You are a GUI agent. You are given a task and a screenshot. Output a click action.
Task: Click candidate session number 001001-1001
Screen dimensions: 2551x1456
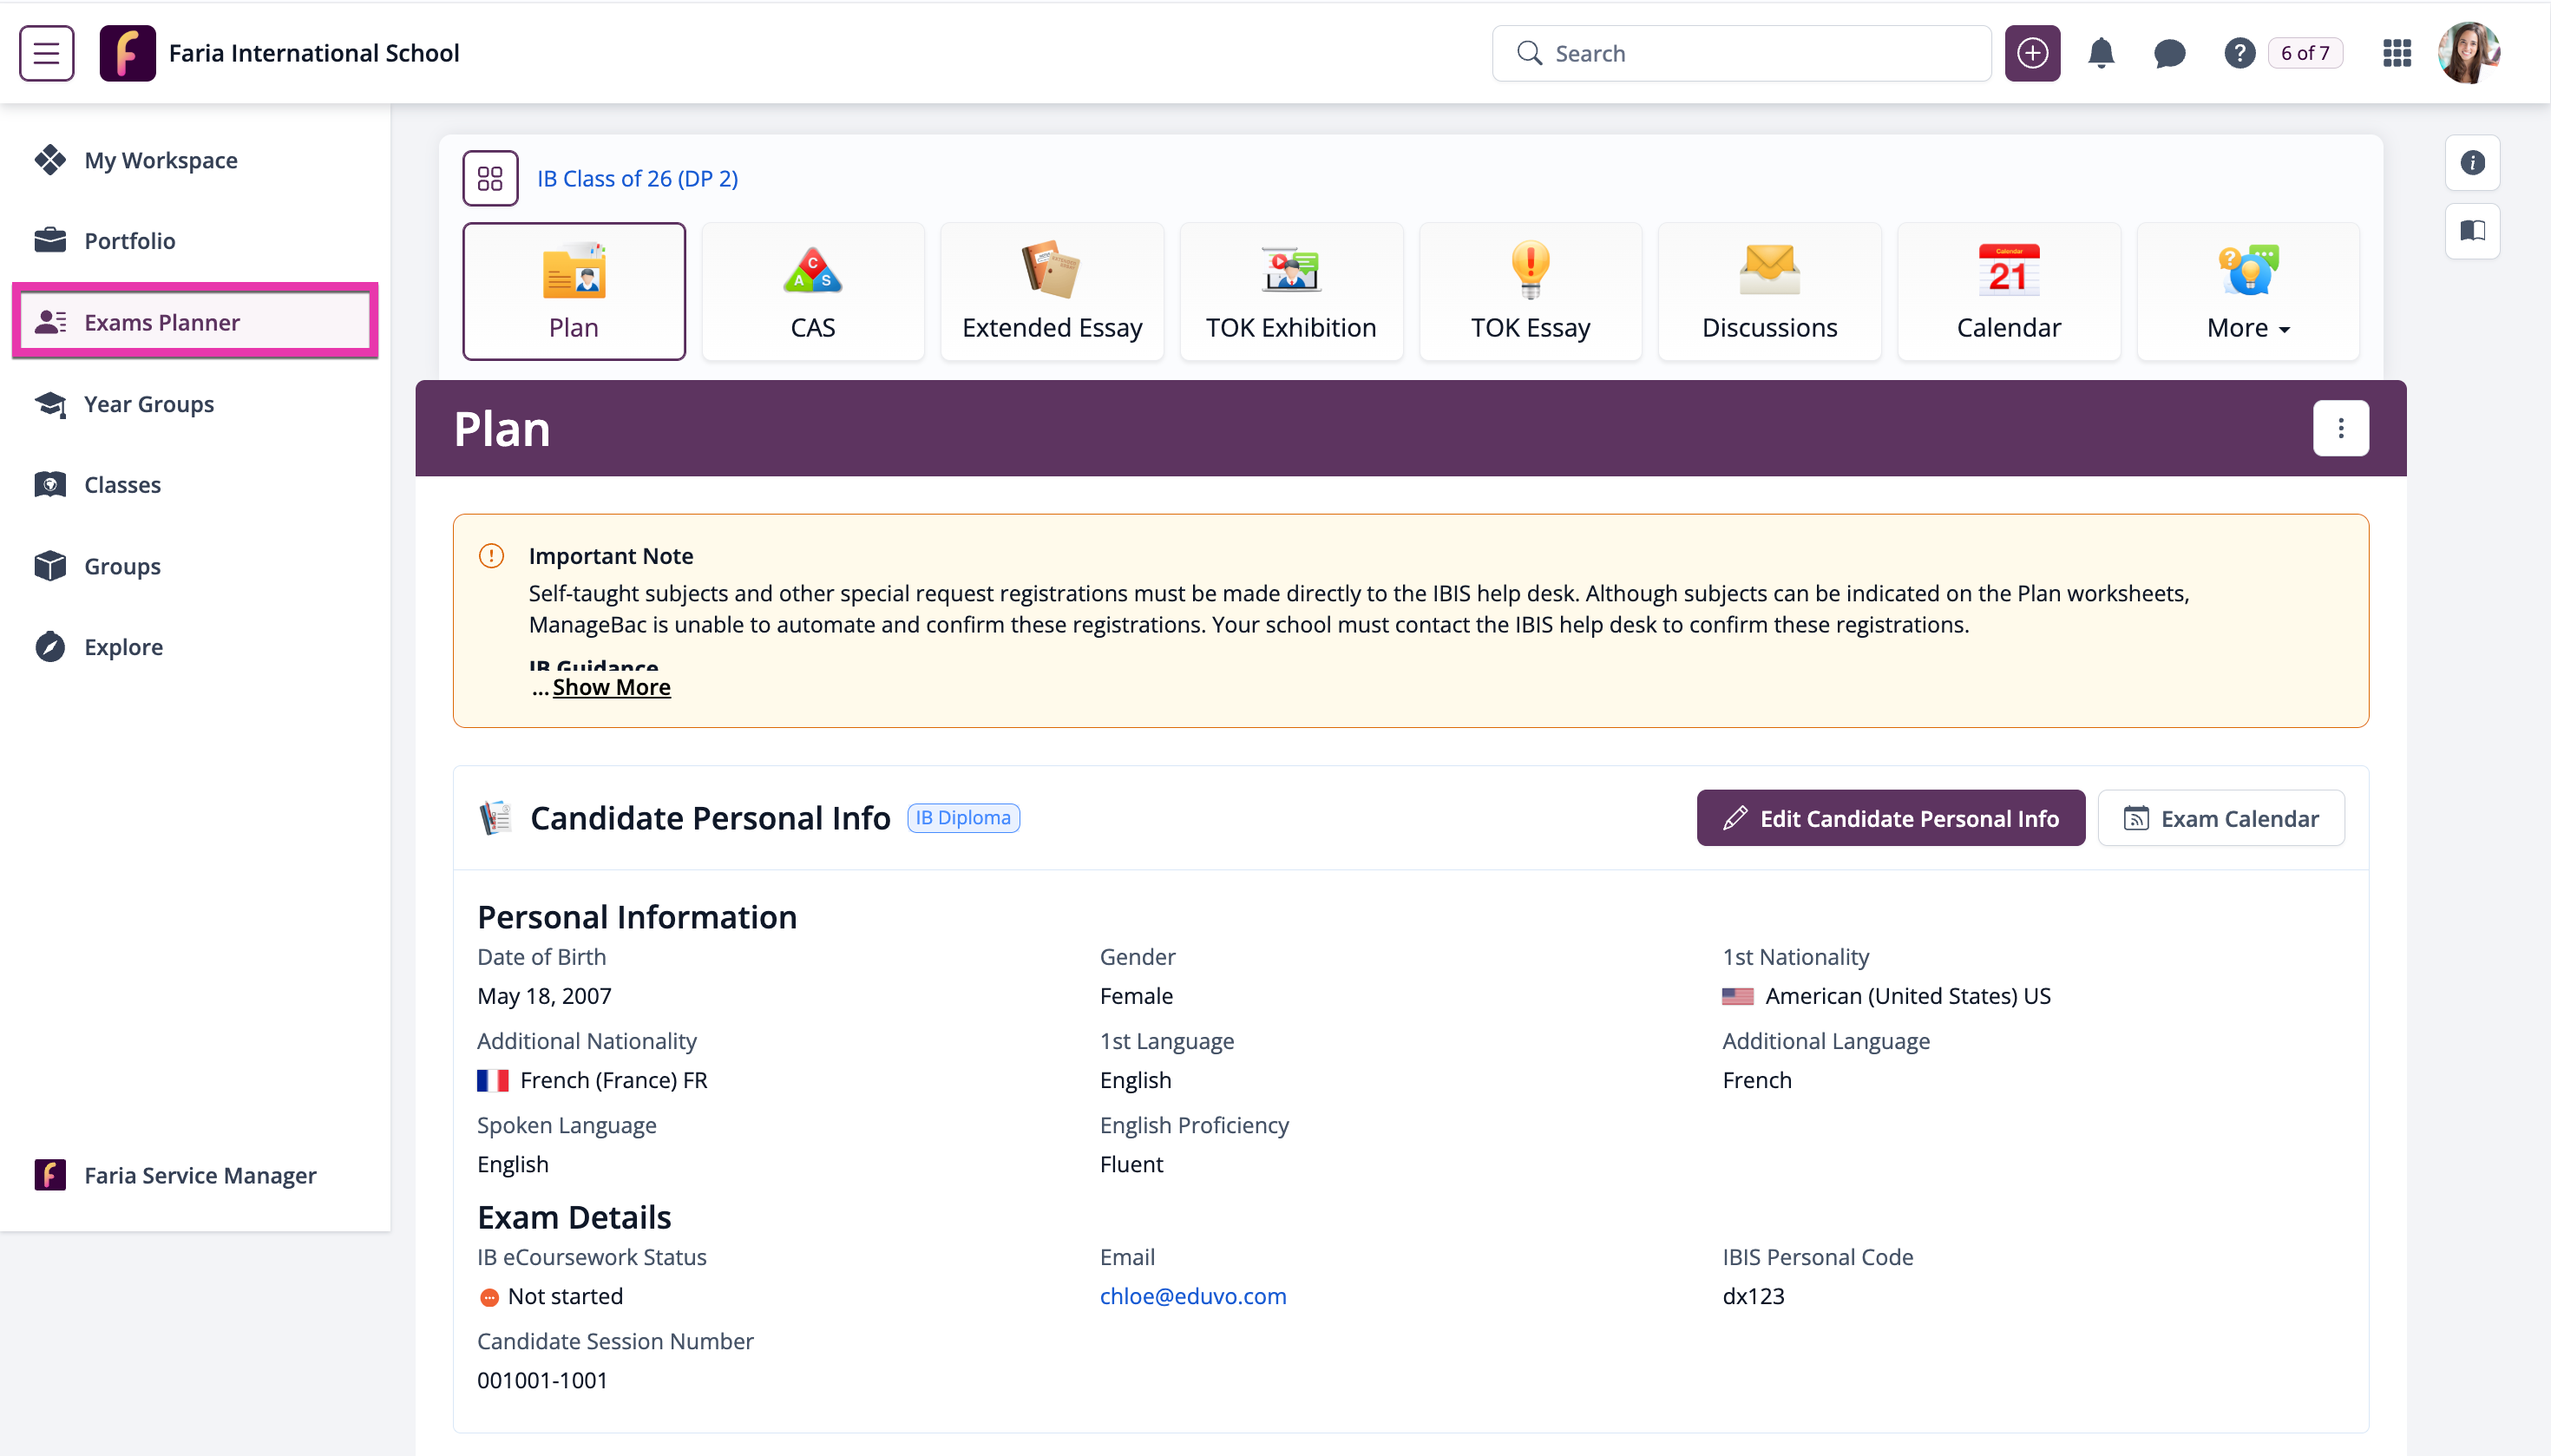pos(542,1380)
